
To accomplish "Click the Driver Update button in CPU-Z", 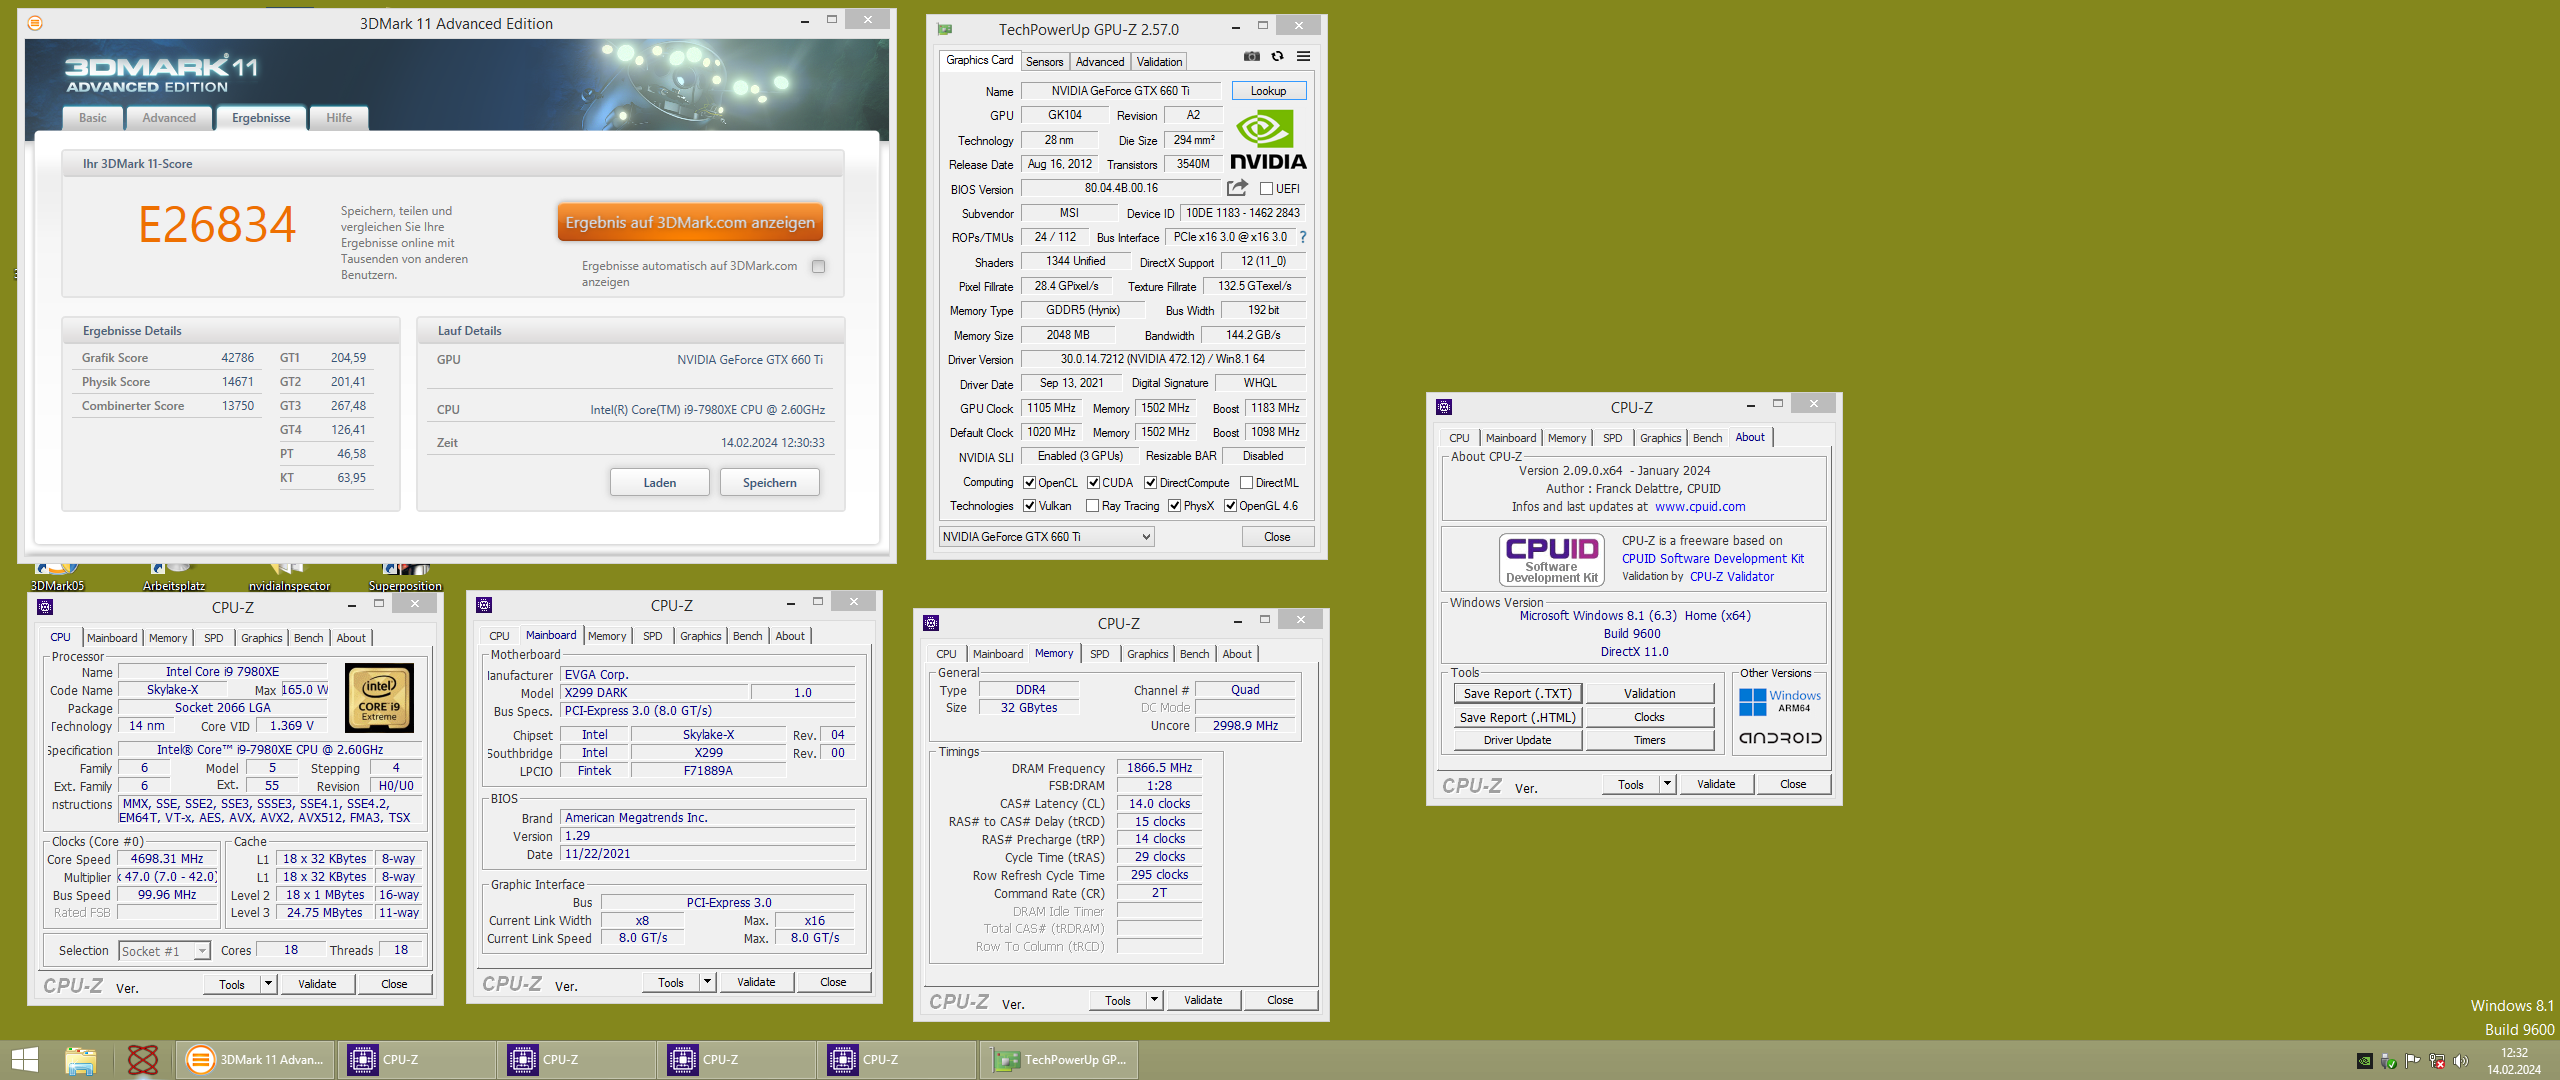I will point(1517,740).
